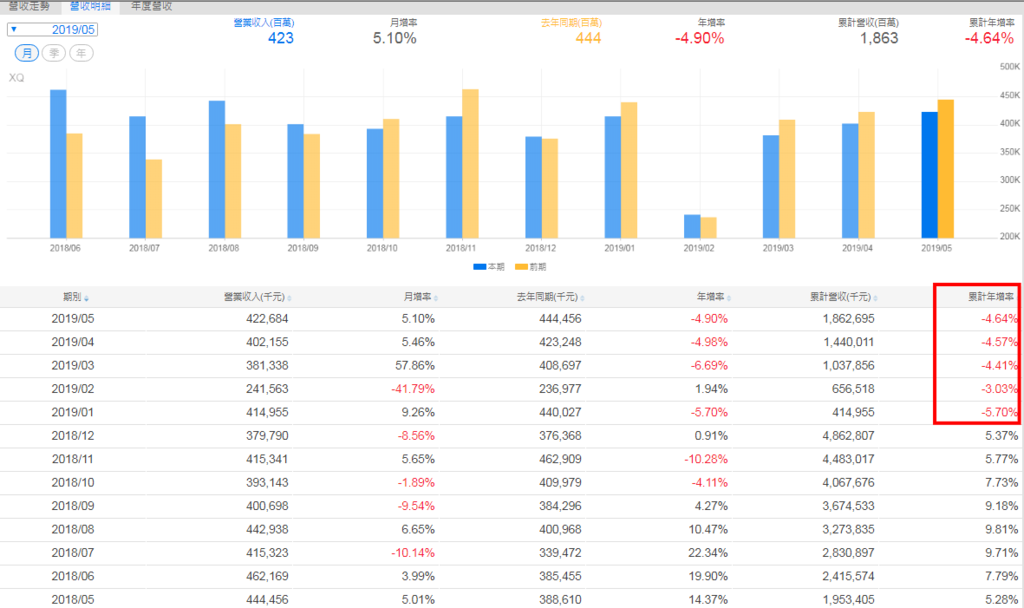Click the sort icon beside 期別 header
Screen dimensions: 1024x608
(86, 298)
